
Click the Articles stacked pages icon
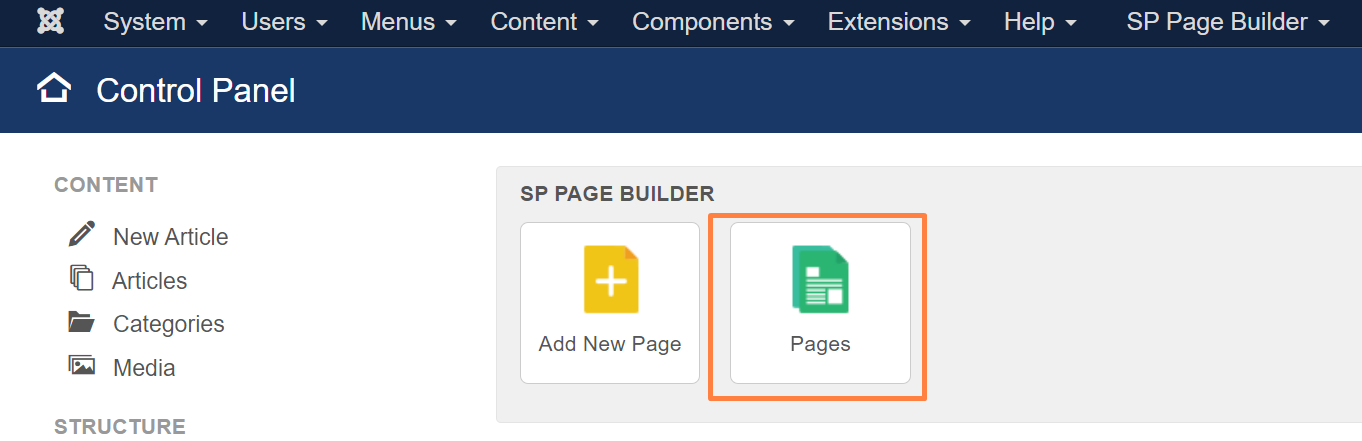(82, 278)
